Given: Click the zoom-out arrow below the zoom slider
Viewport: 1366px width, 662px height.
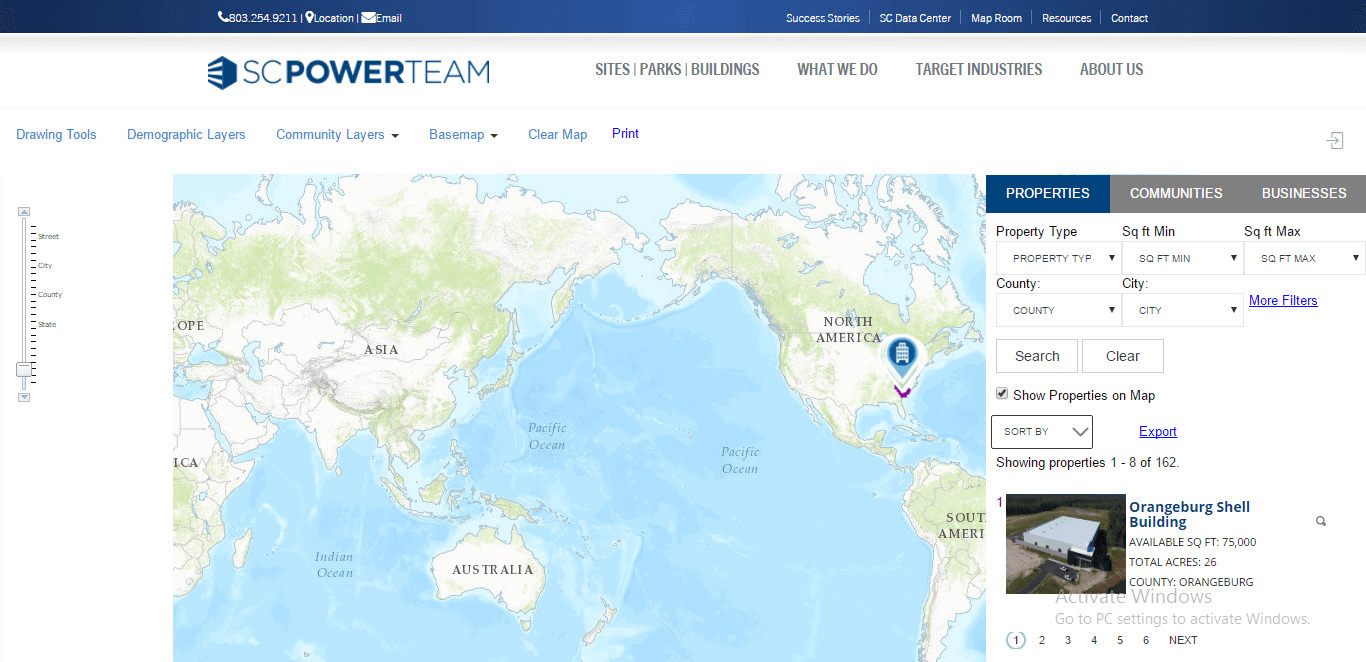Looking at the screenshot, I should (x=24, y=397).
